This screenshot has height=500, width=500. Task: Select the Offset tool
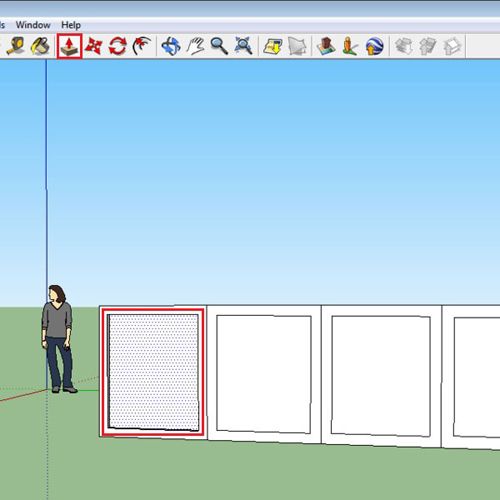click(x=142, y=46)
